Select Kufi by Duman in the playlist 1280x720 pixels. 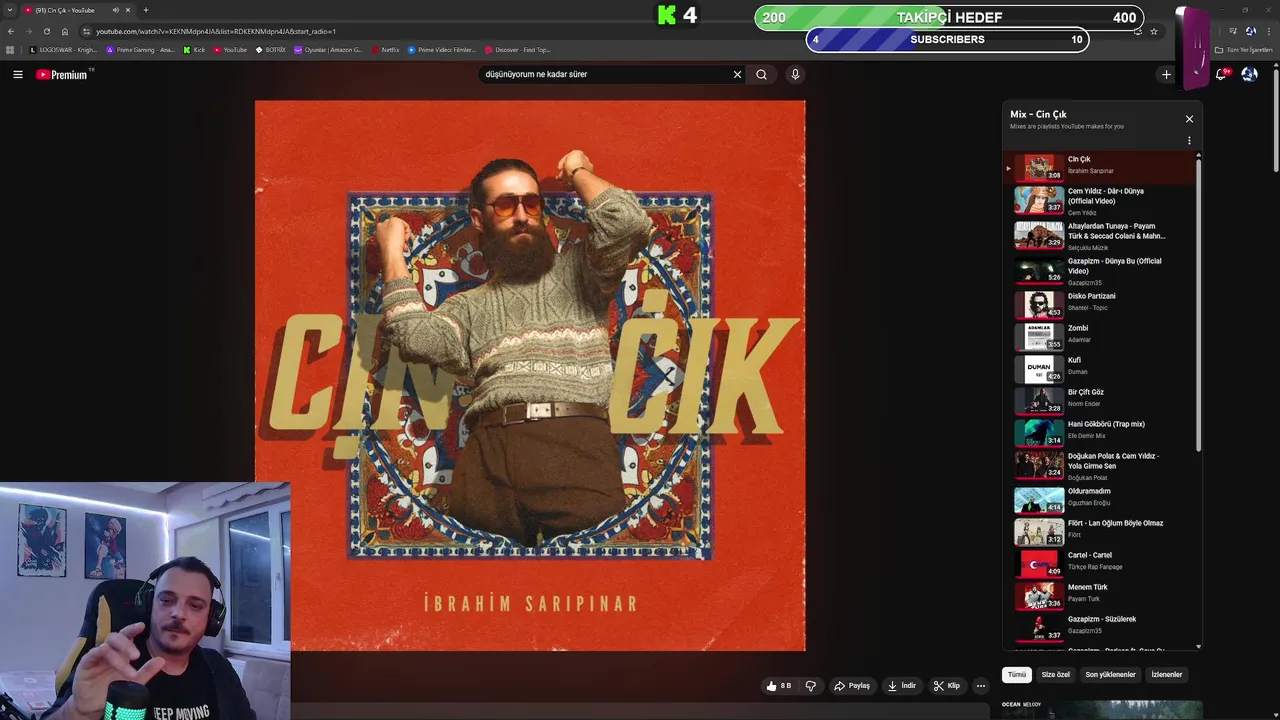[1100, 368]
